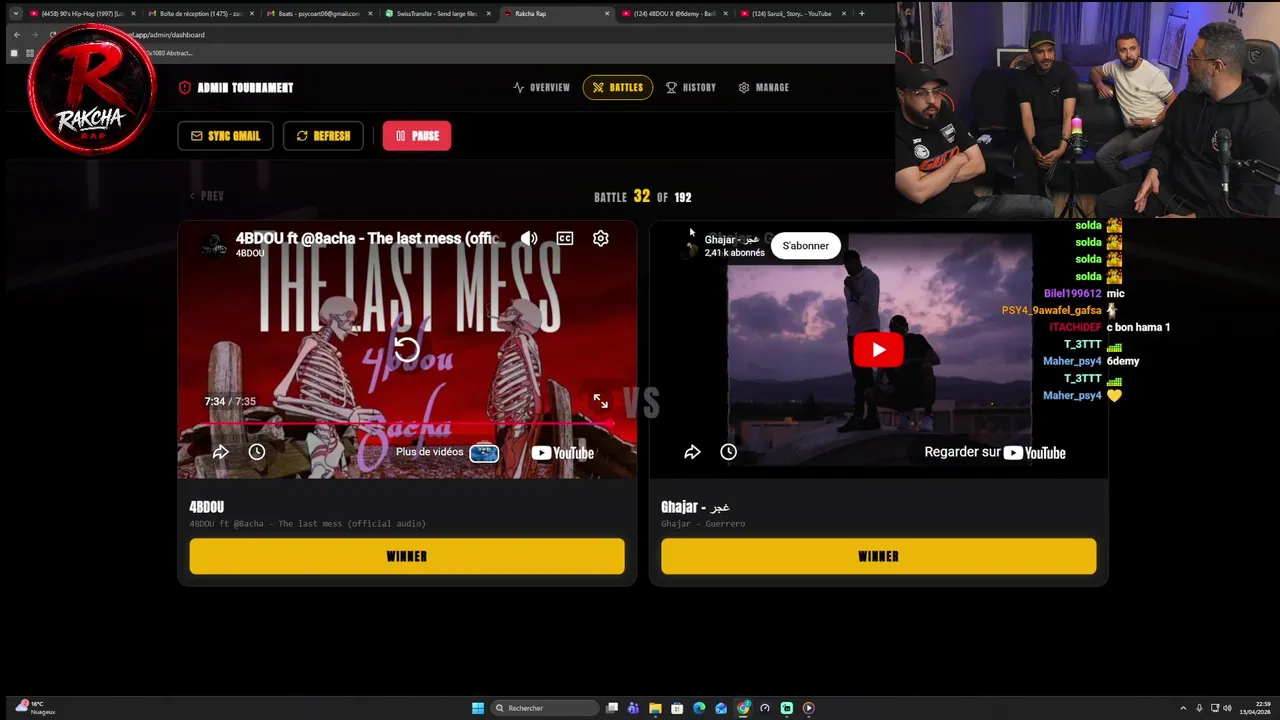
Task: Open Plus de vidéos on 4BDOU player
Action: (447, 452)
